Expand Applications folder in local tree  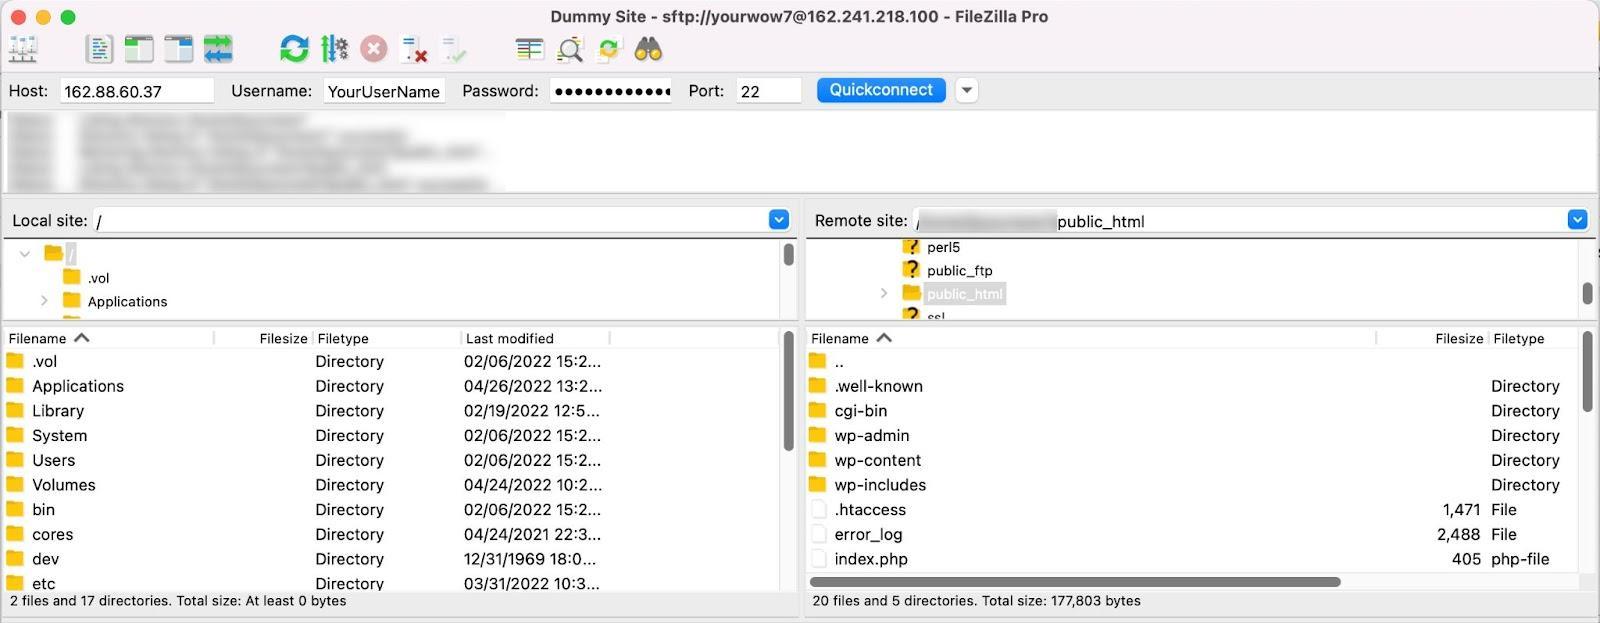pyautogui.click(x=44, y=301)
